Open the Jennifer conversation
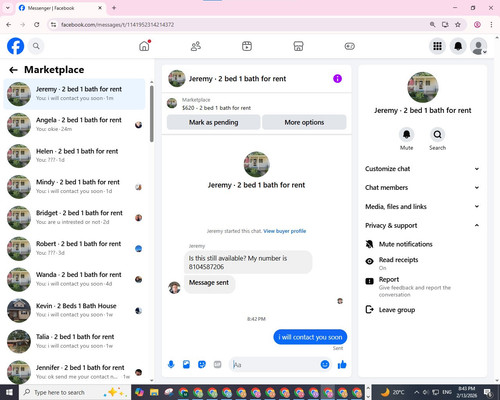500x400 pixels. tap(74, 372)
